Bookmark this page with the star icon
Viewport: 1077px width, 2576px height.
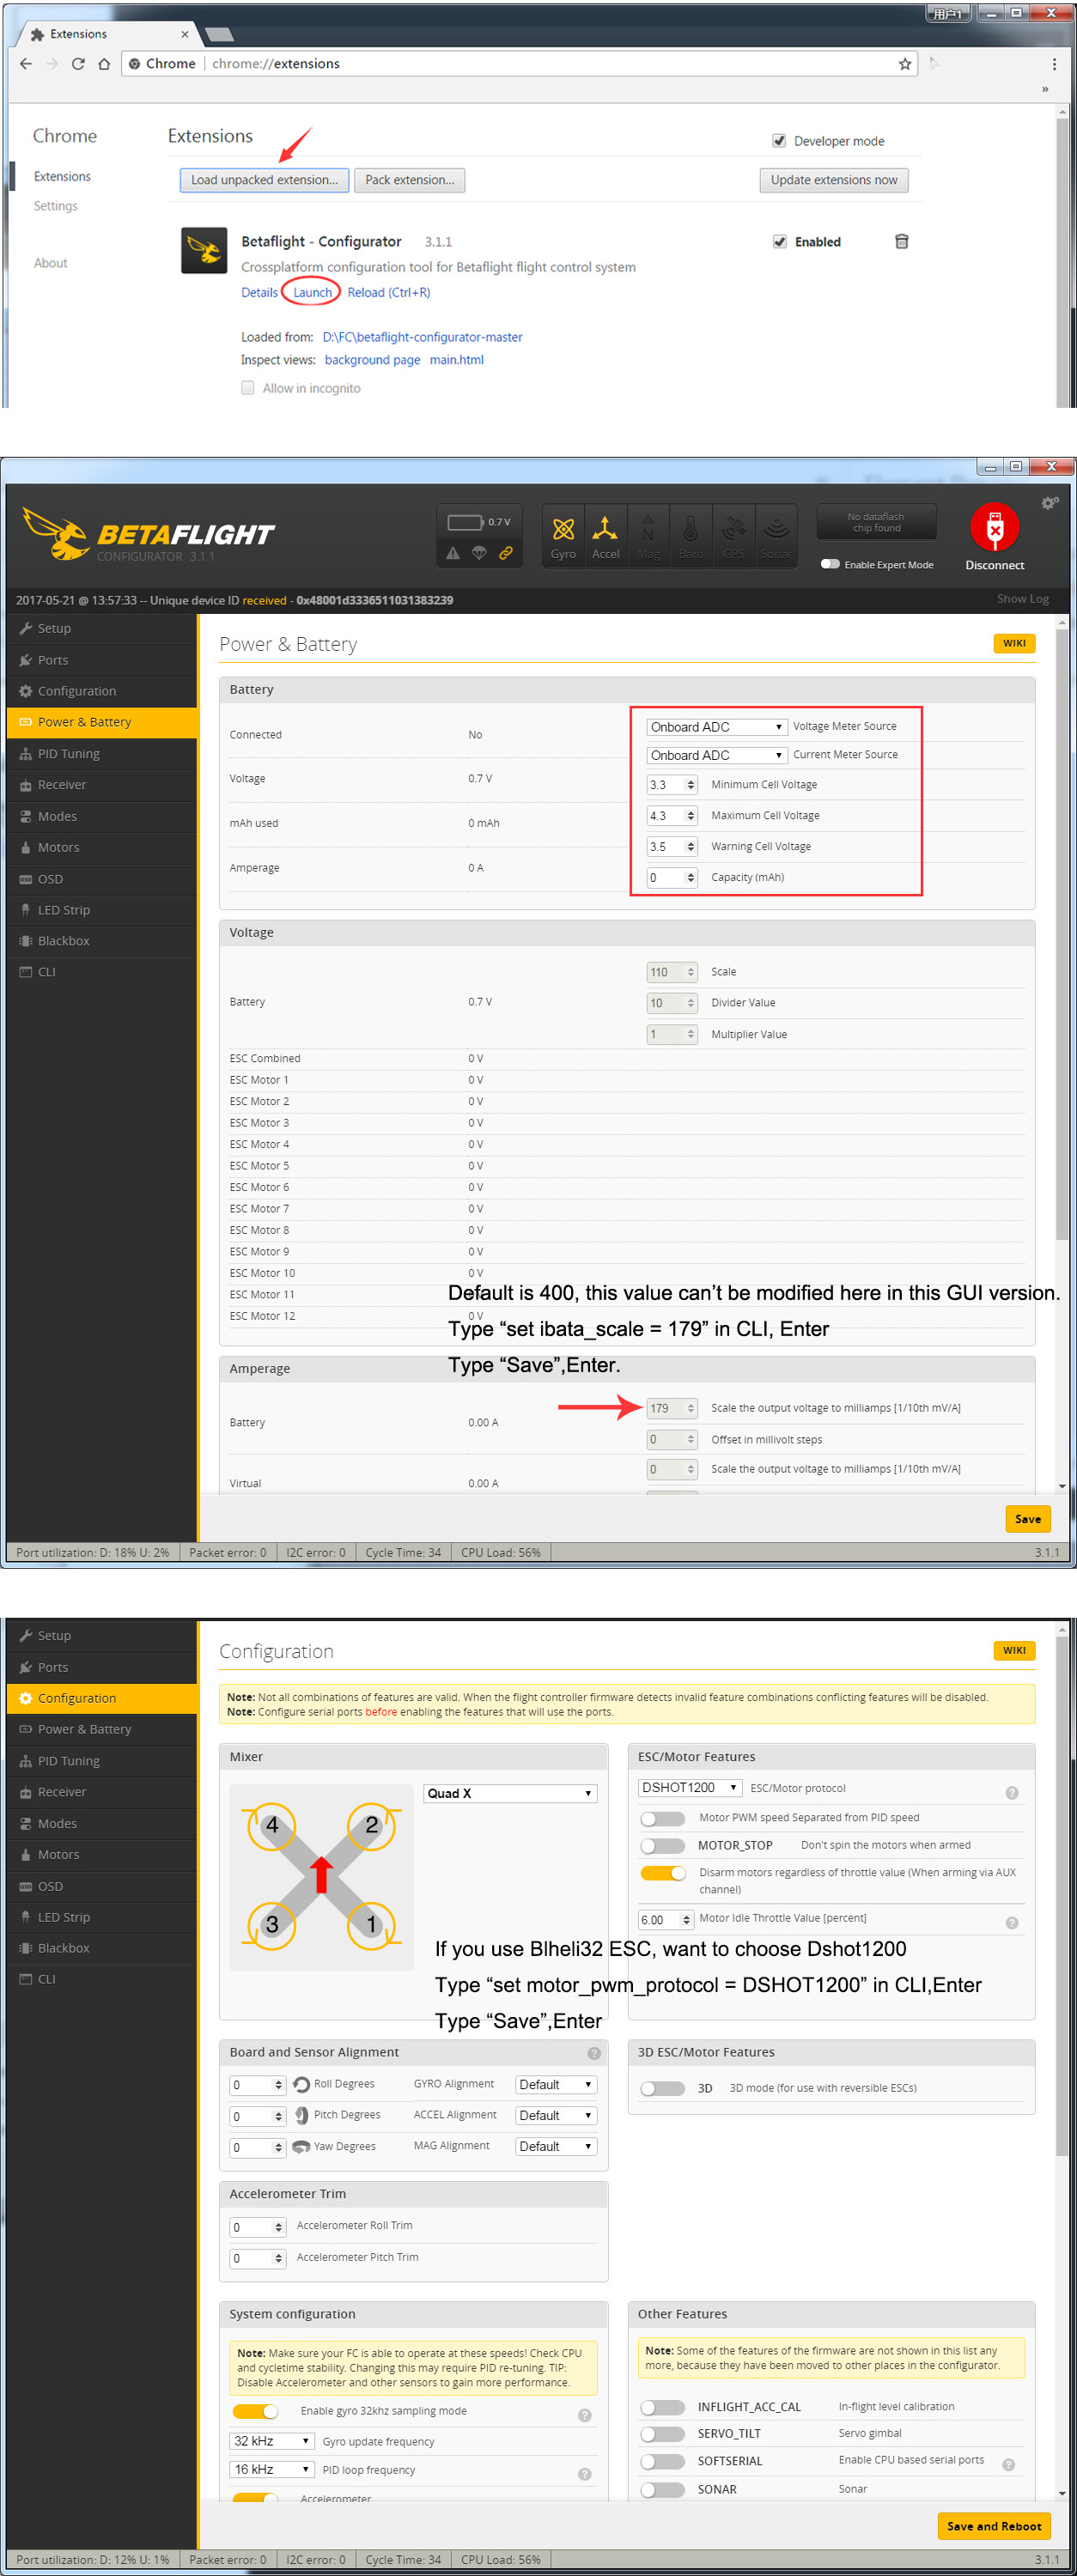905,64
